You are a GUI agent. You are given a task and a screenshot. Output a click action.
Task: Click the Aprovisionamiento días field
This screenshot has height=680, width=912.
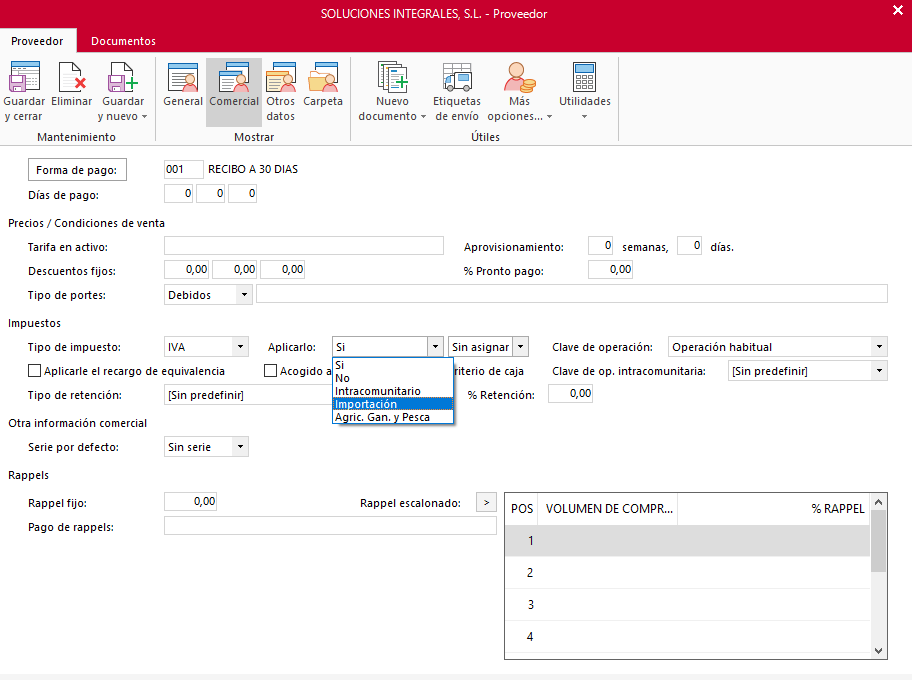(x=689, y=245)
